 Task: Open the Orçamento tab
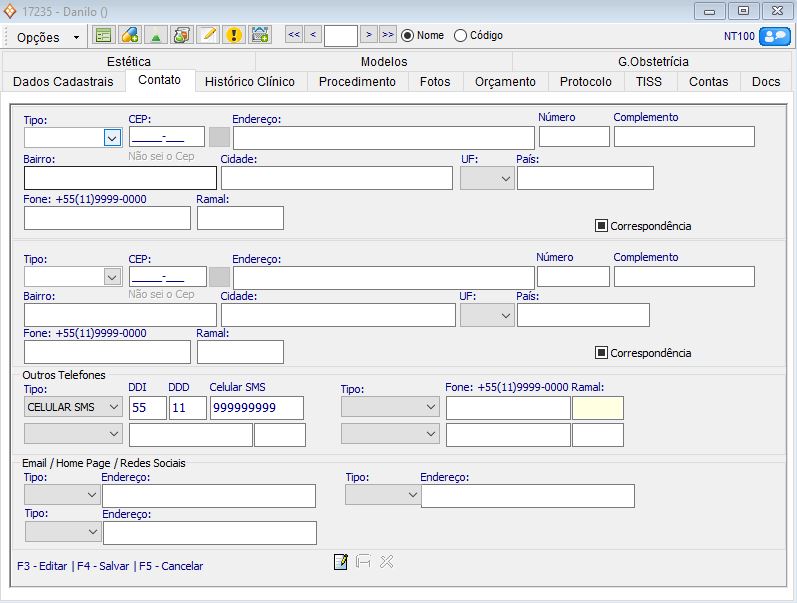click(x=505, y=82)
